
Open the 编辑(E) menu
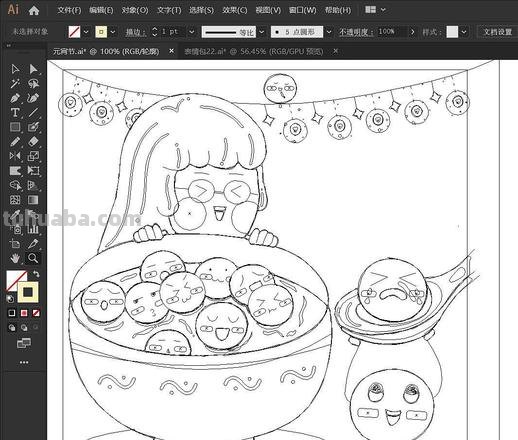click(x=101, y=10)
